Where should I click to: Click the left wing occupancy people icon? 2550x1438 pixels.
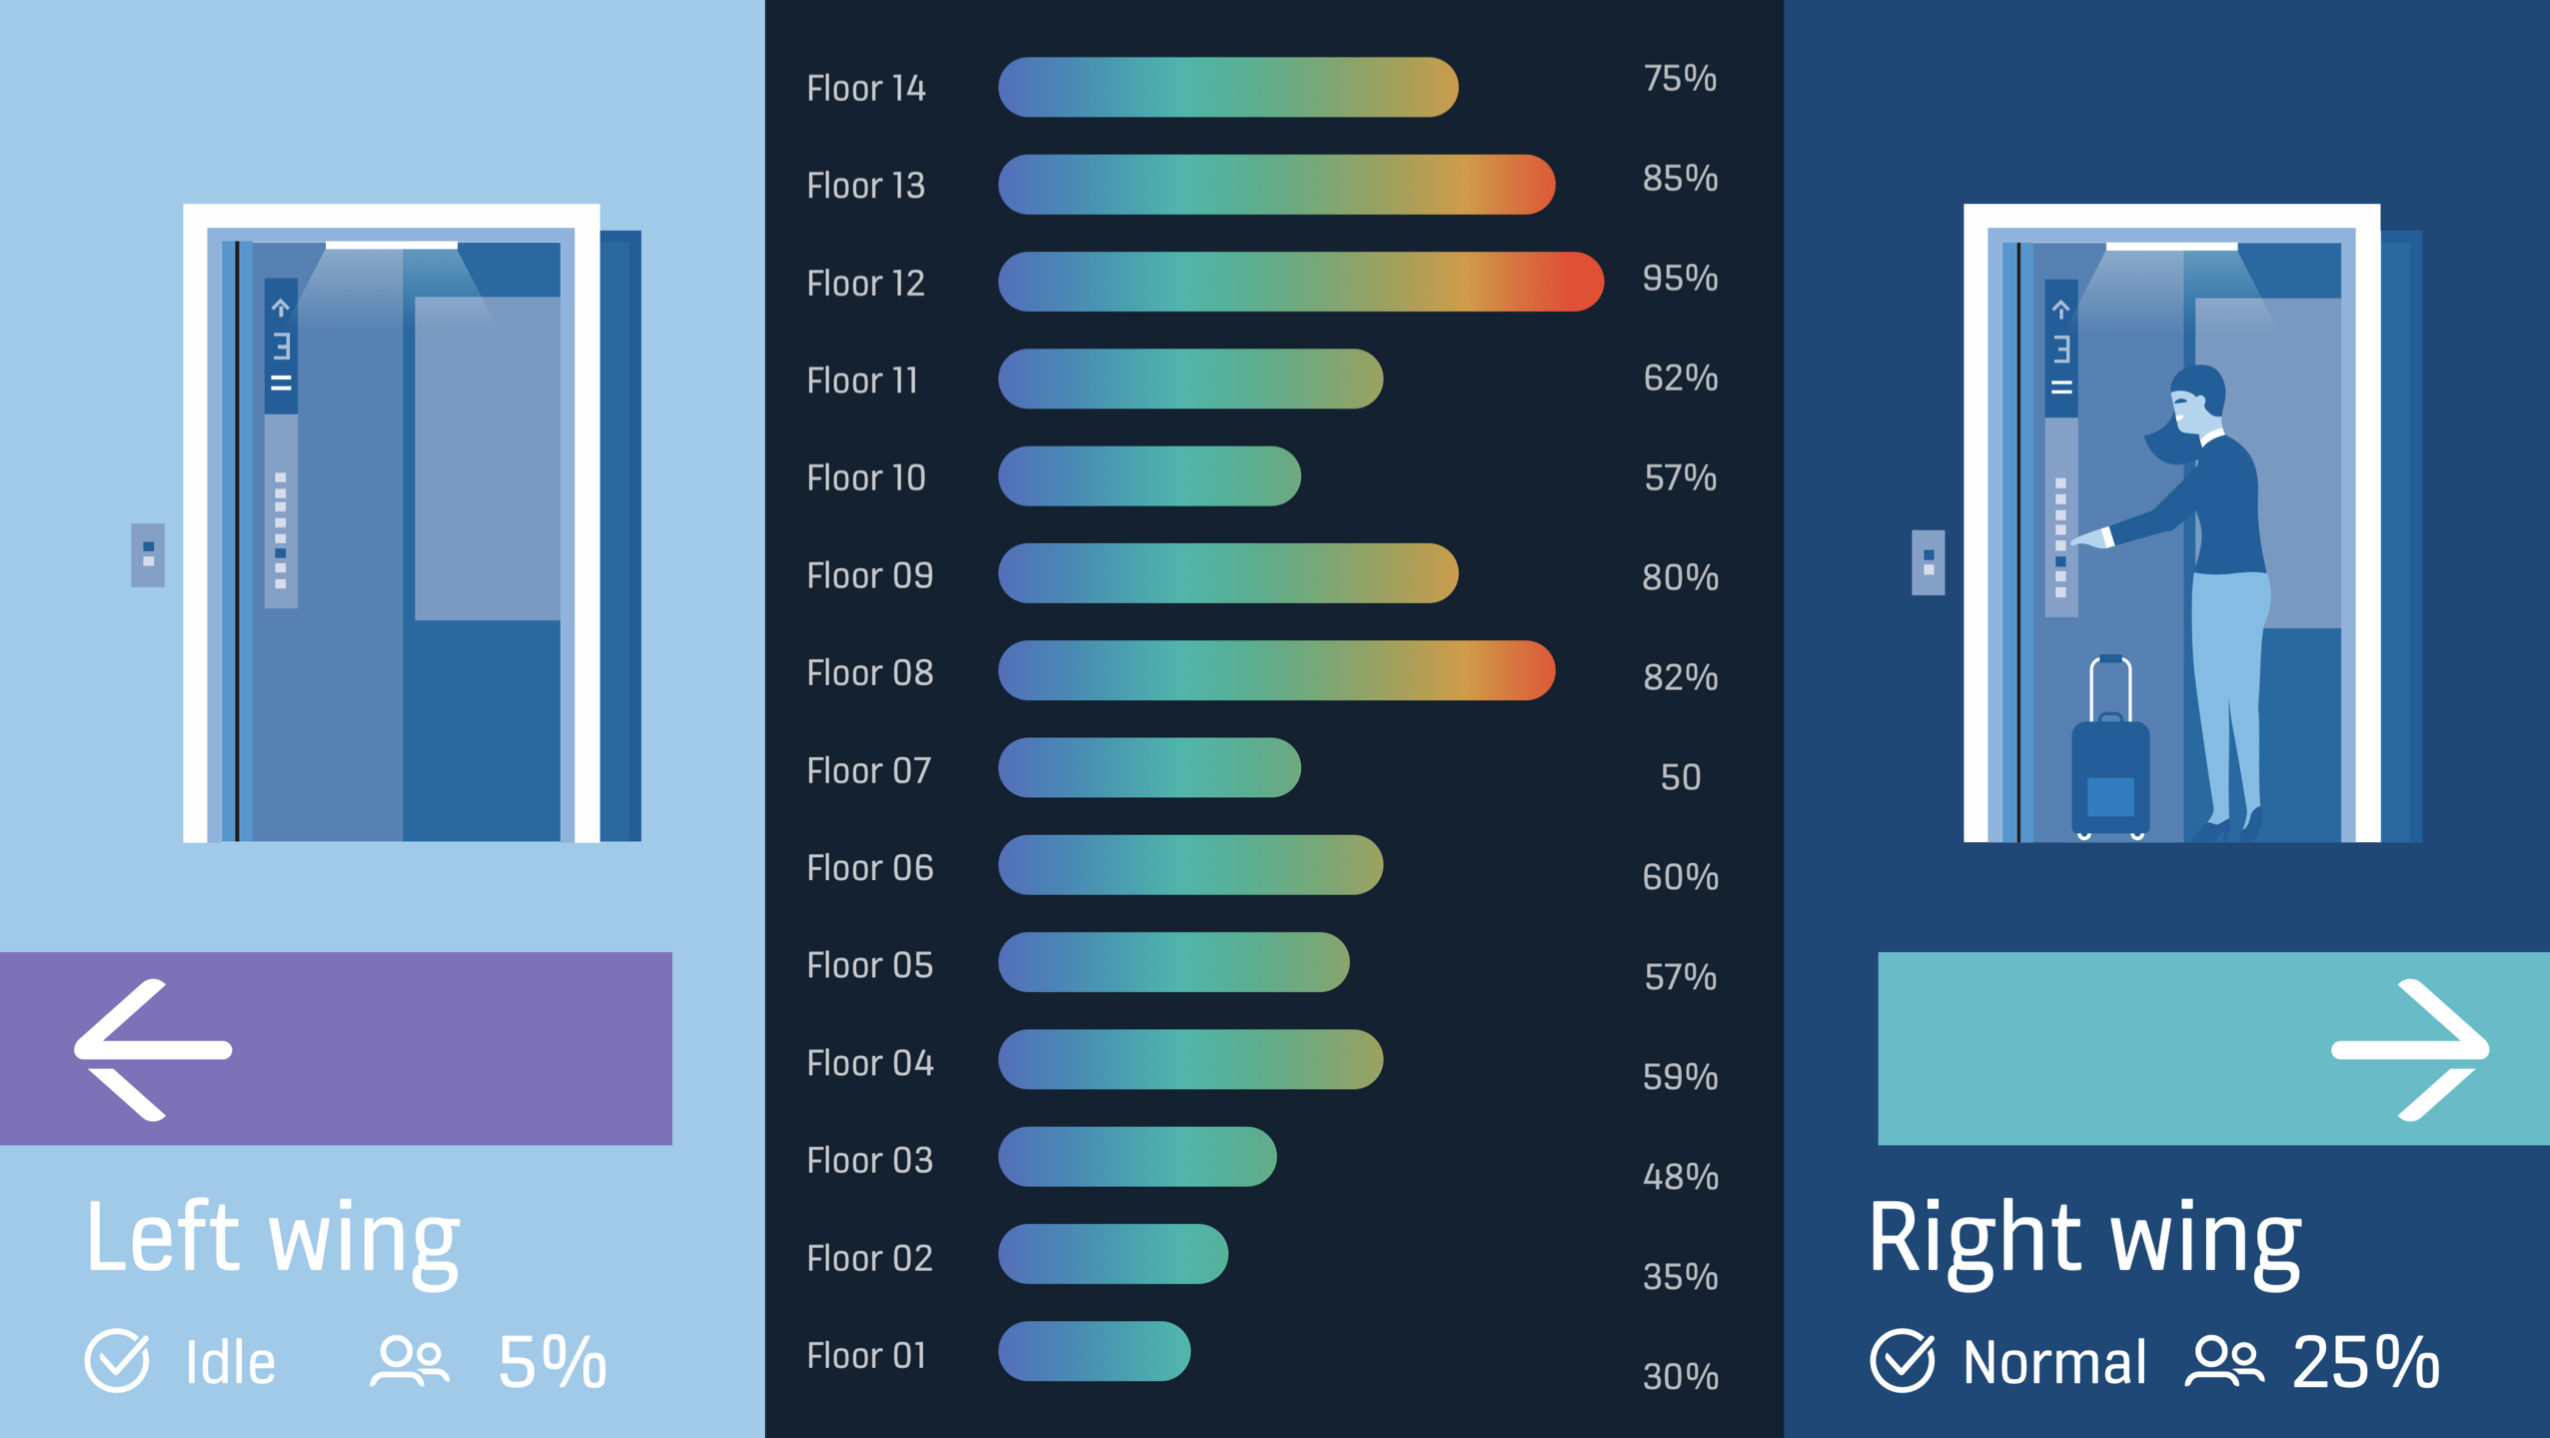[x=409, y=1361]
